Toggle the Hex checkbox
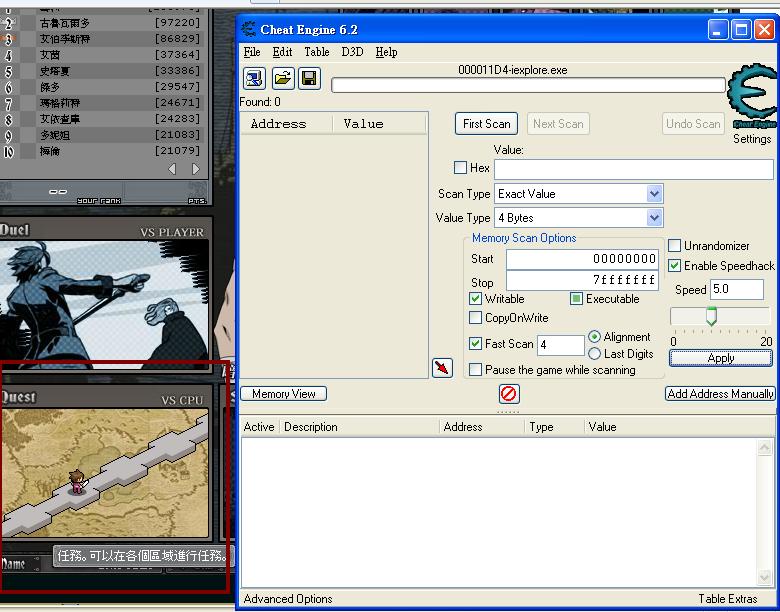Image resolution: width=780 pixels, height=612 pixels. [460, 168]
